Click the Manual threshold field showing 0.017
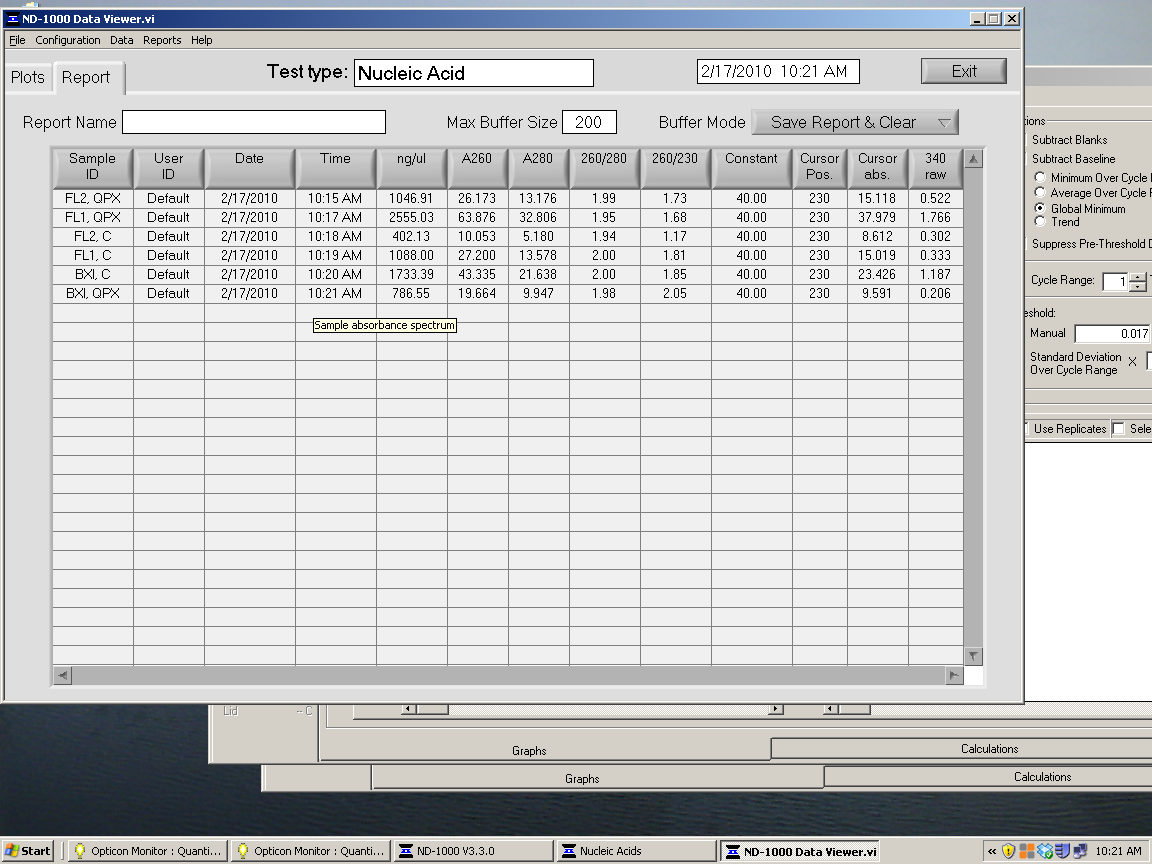This screenshot has height=864, width=1152. [1112, 334]
